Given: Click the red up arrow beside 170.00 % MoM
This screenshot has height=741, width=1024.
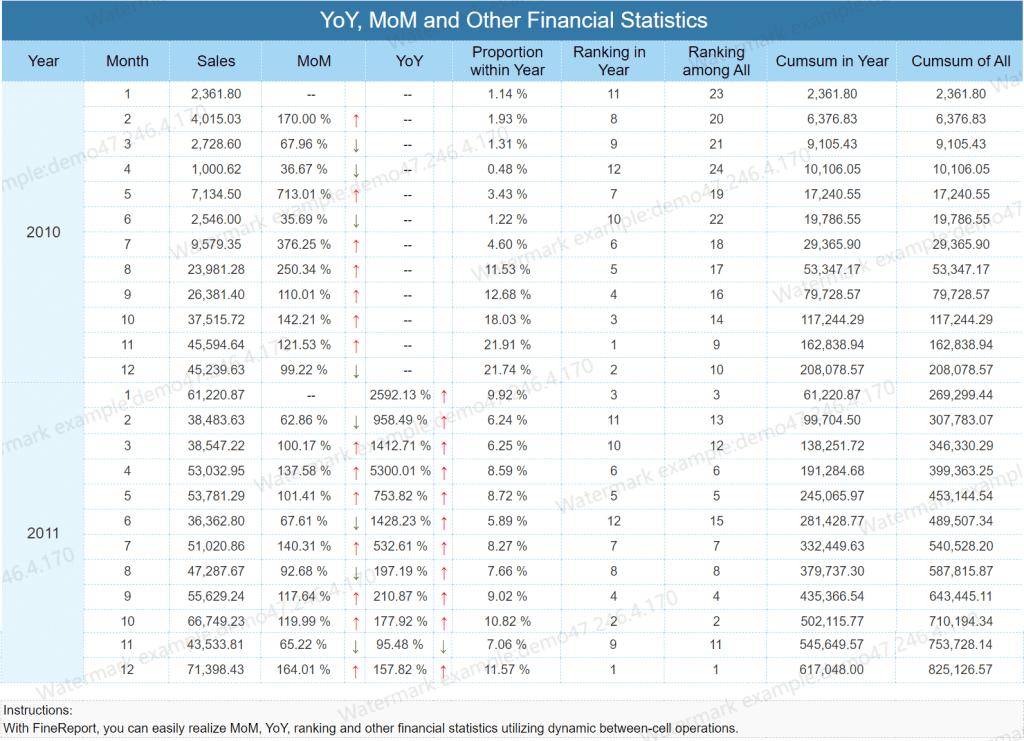Looking at the screenshot, I should pos(356,120).
